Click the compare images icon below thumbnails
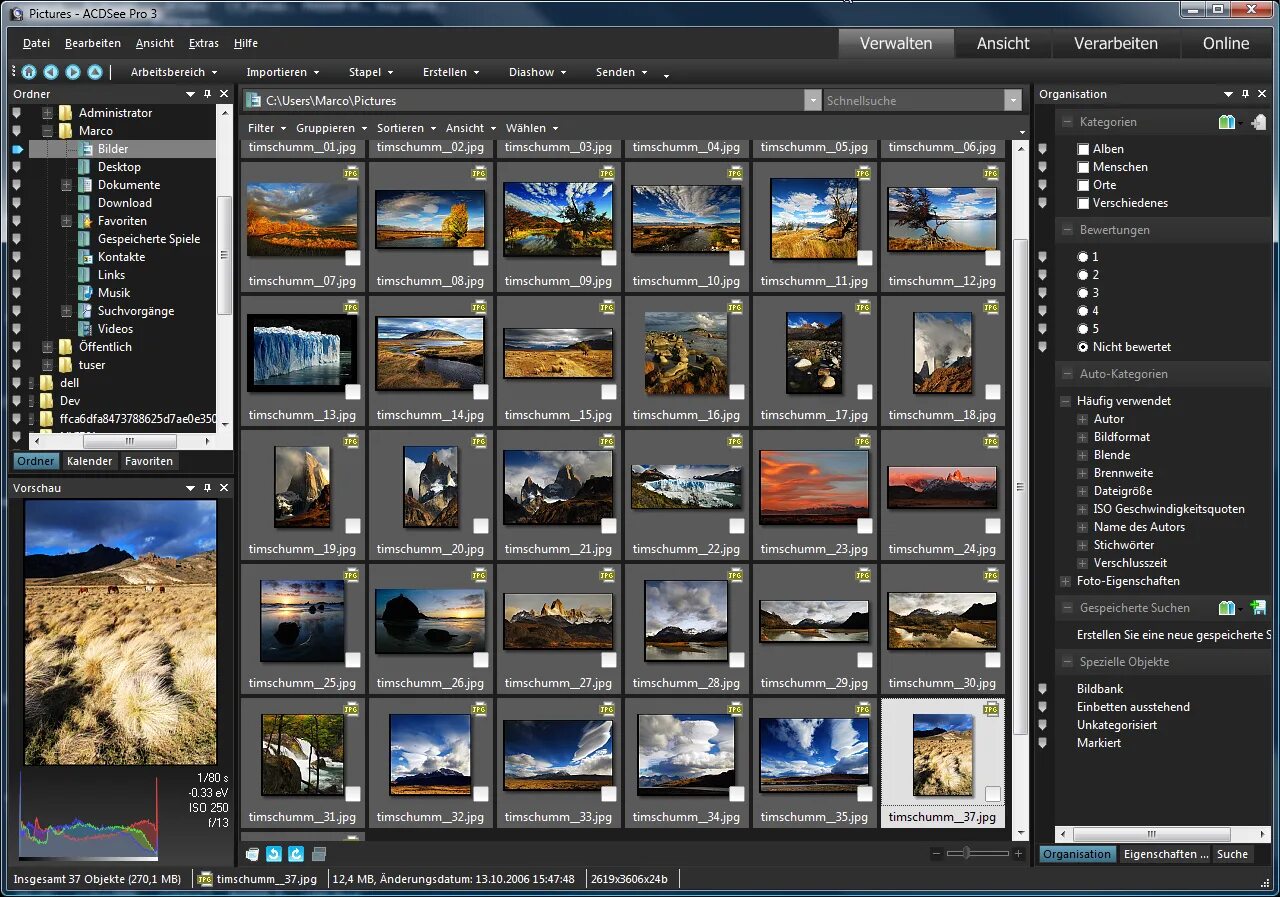The width and height of the screenshot is (1280, 897). tap(319, 854)
